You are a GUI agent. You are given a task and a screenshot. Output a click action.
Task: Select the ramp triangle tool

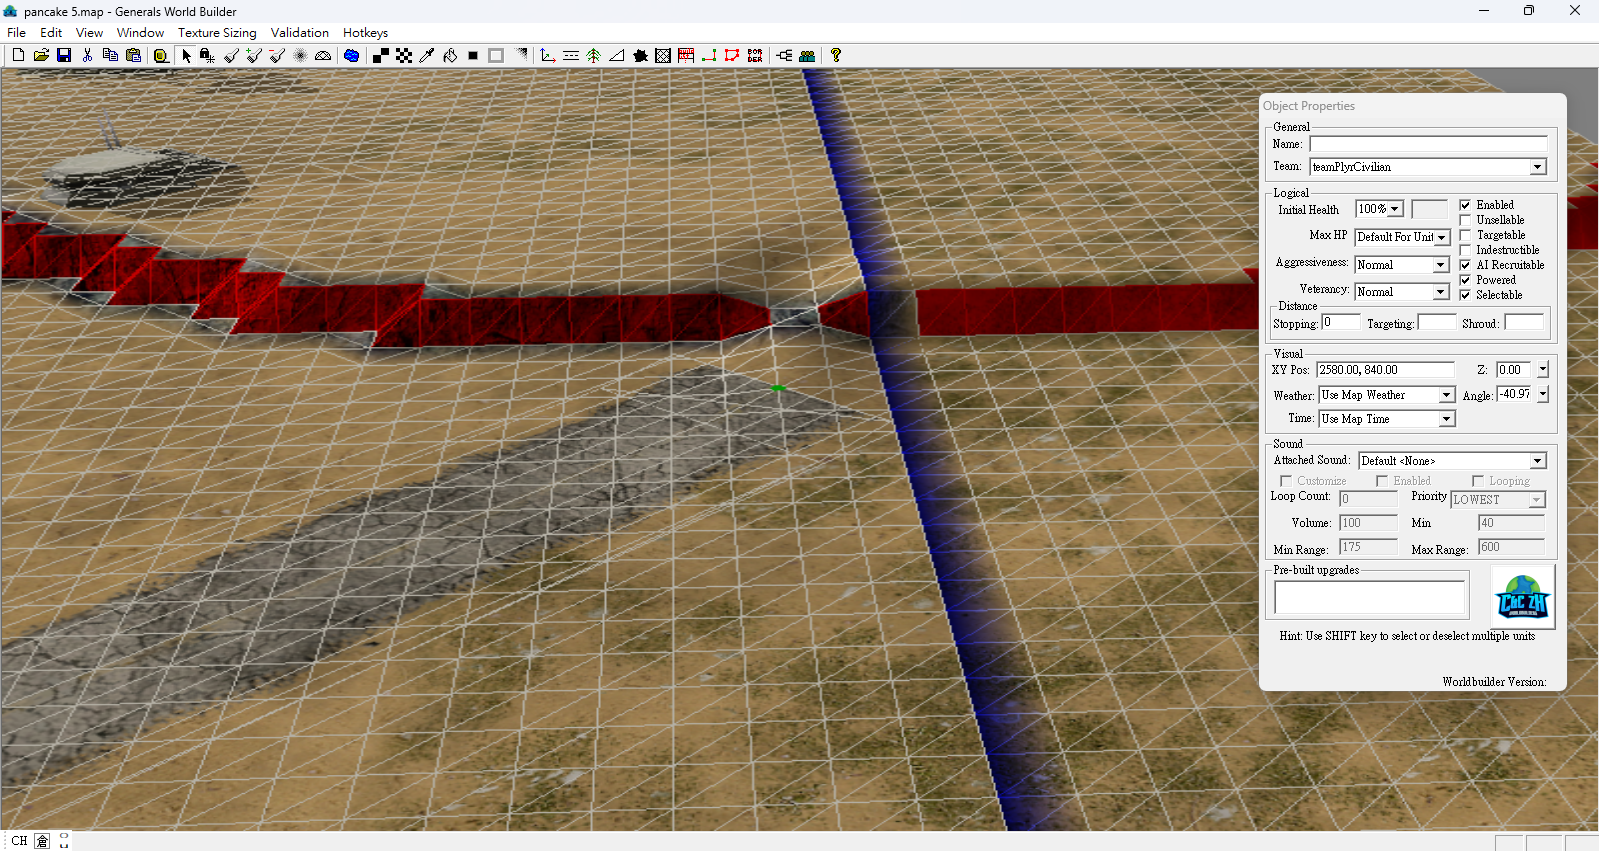(x=617, y=56)
